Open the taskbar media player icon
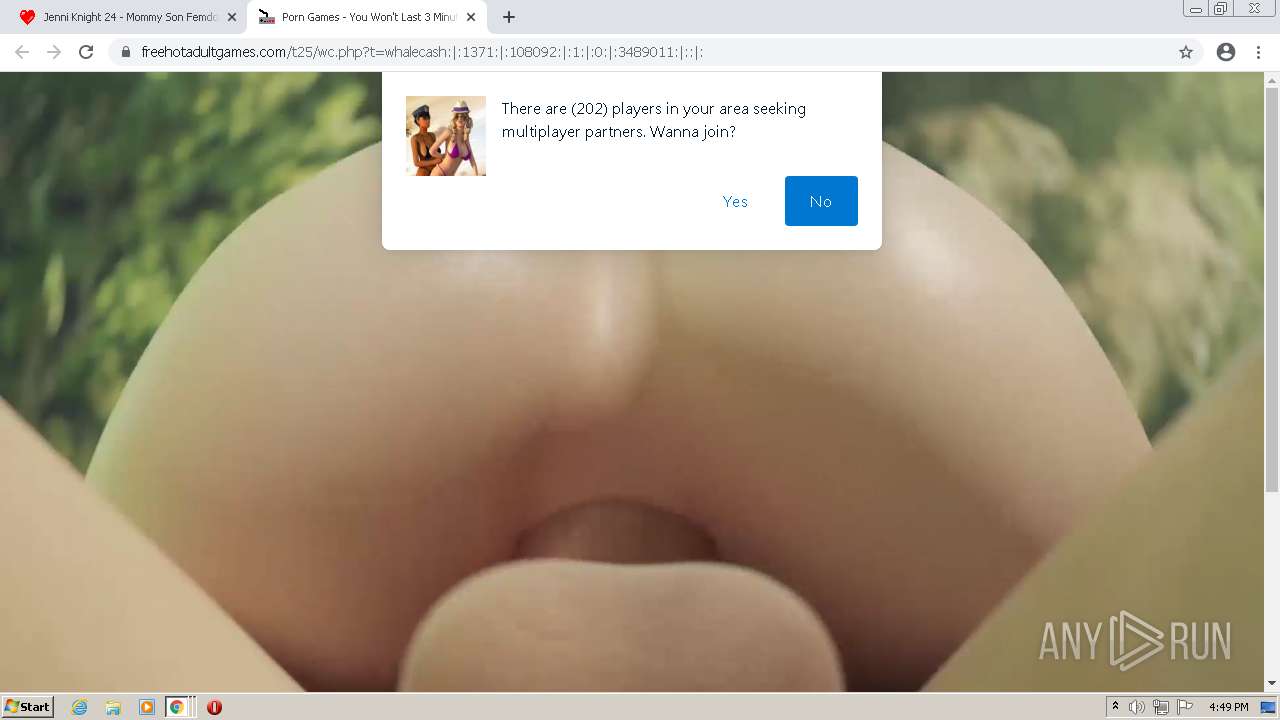 pos(146,707)
